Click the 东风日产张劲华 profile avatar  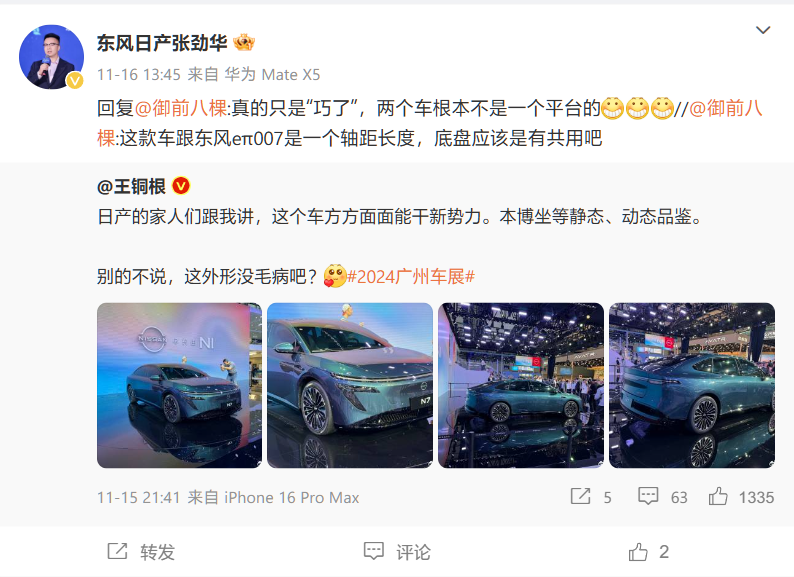[x=51, y=57]
